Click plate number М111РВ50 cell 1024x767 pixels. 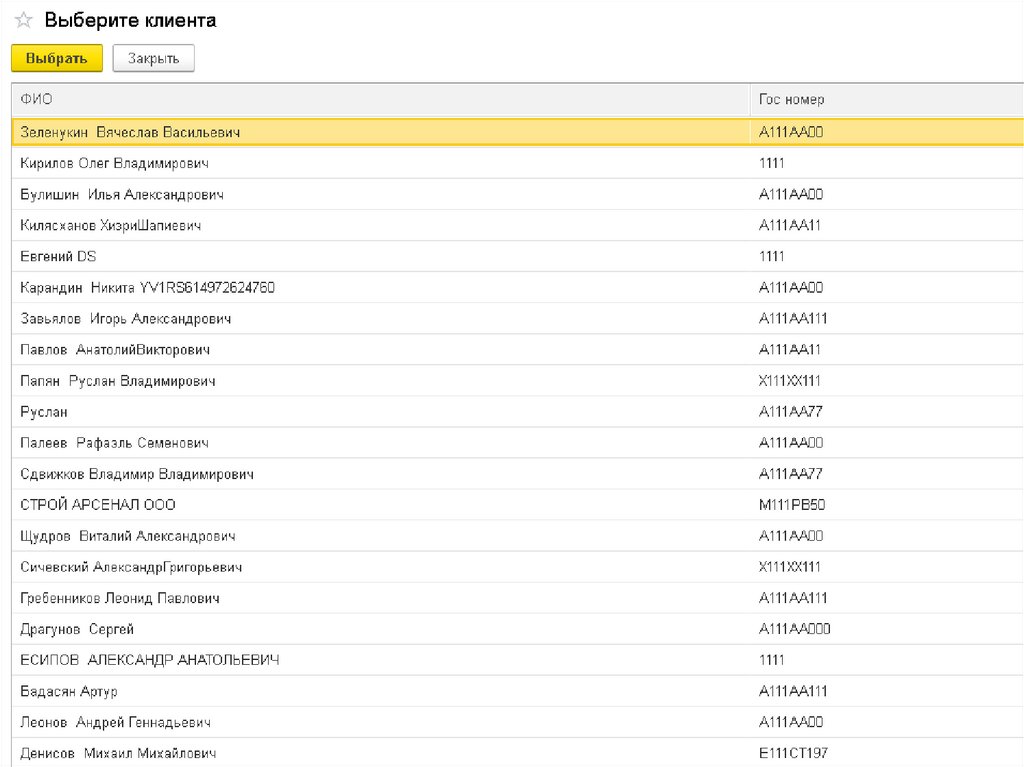[791, 505]
